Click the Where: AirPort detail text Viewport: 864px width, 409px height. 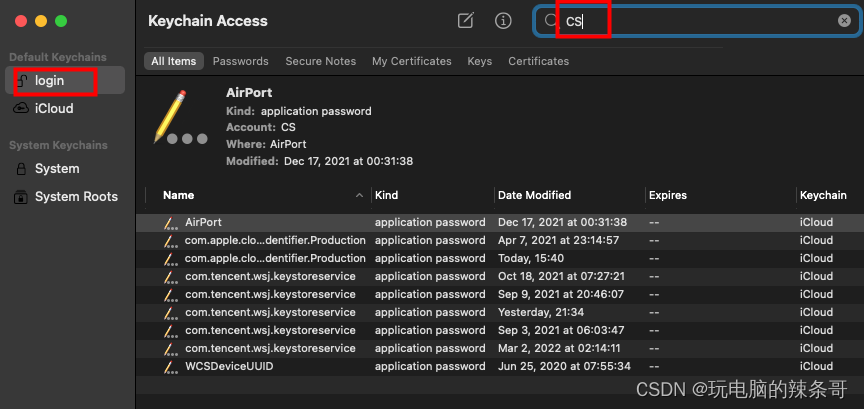pos(266,144)
